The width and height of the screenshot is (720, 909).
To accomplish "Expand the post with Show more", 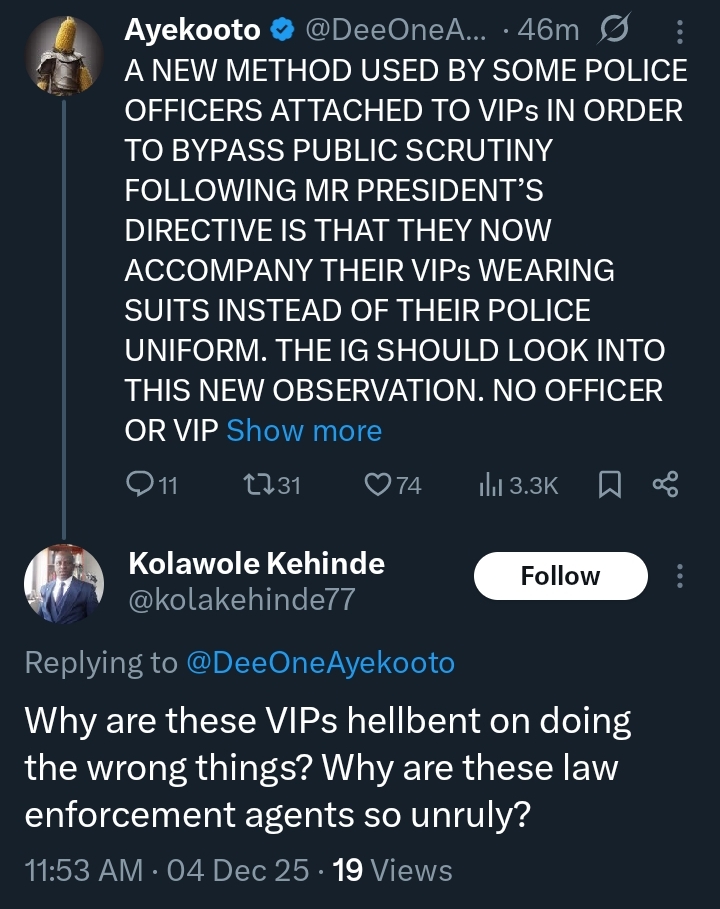I will click(304, 431).
